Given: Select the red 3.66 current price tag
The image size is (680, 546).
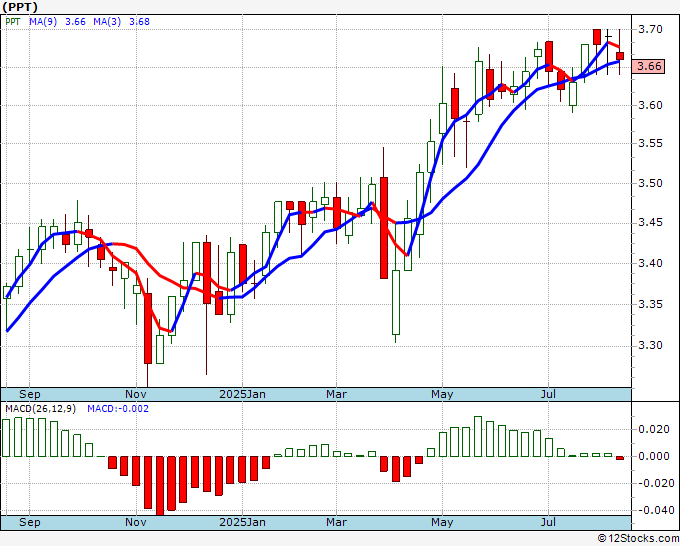Looking at the screenshot, I should 649,66.
